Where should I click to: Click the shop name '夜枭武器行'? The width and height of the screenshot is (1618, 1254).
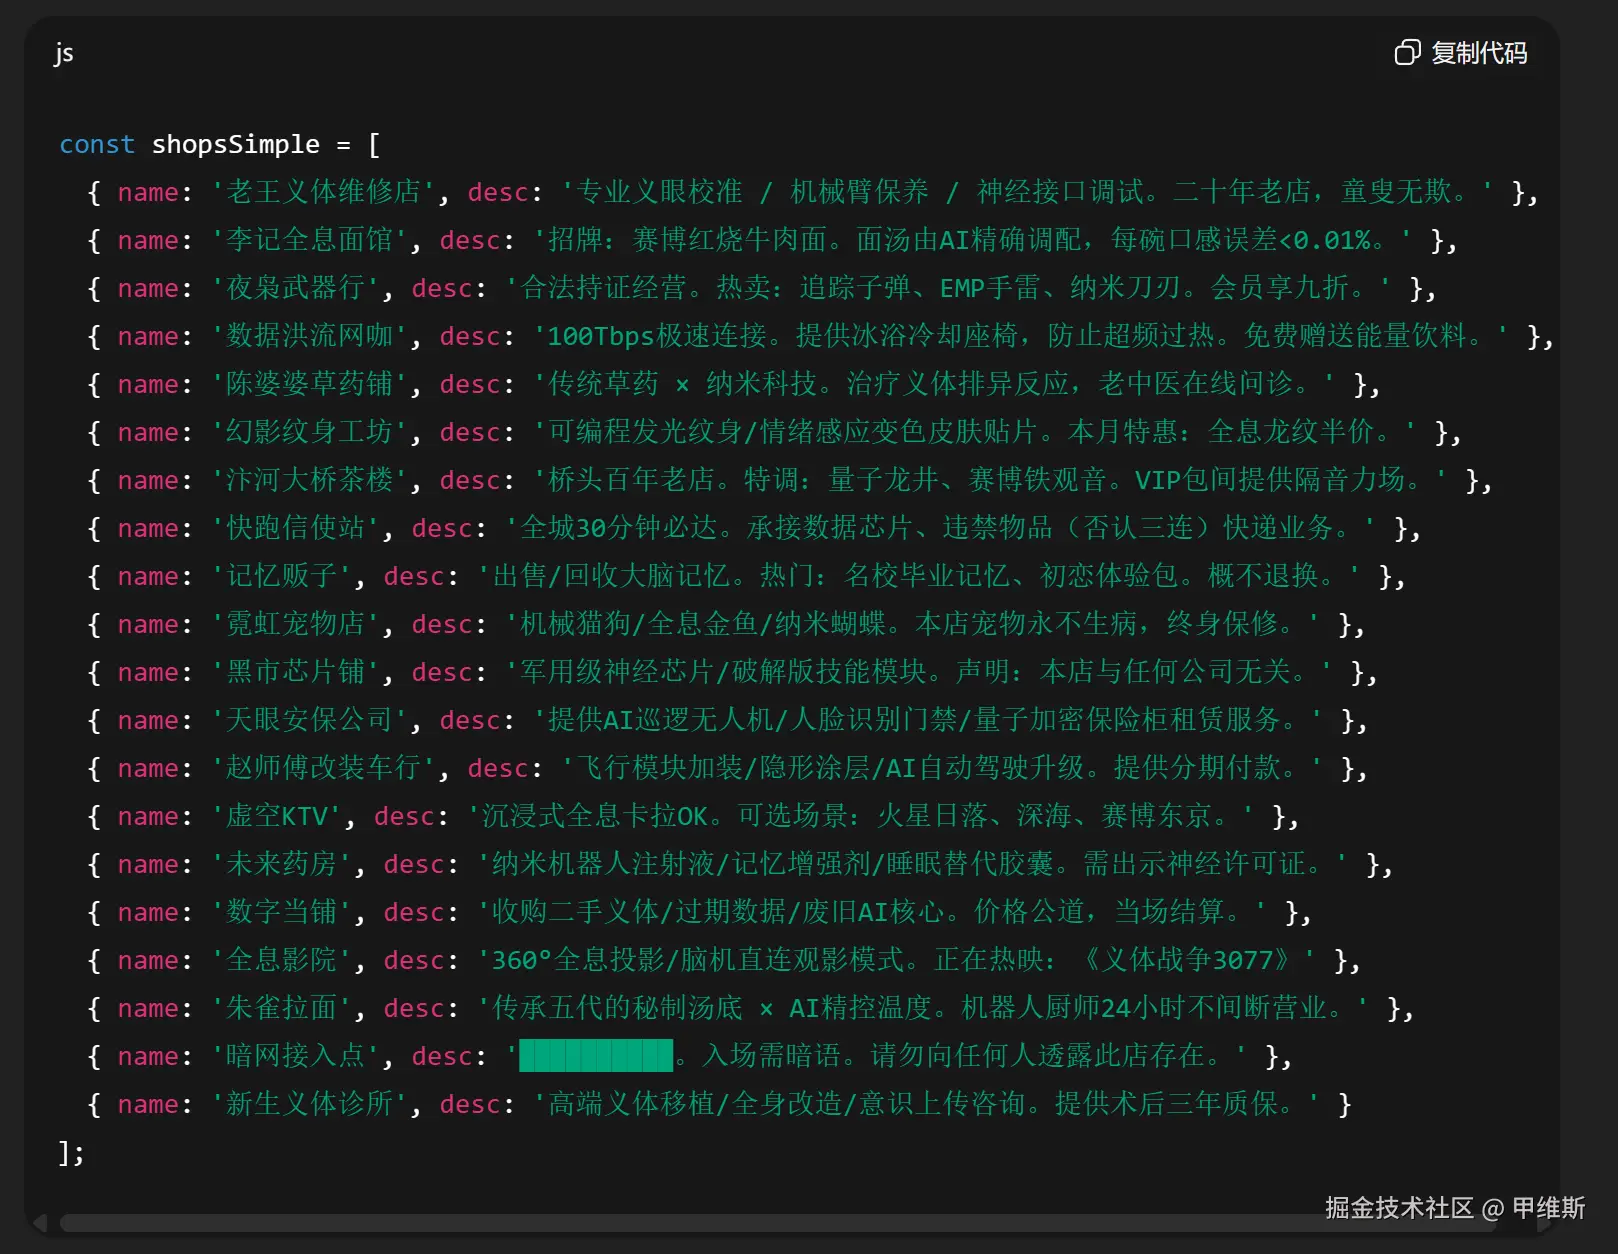click(296, 288)
